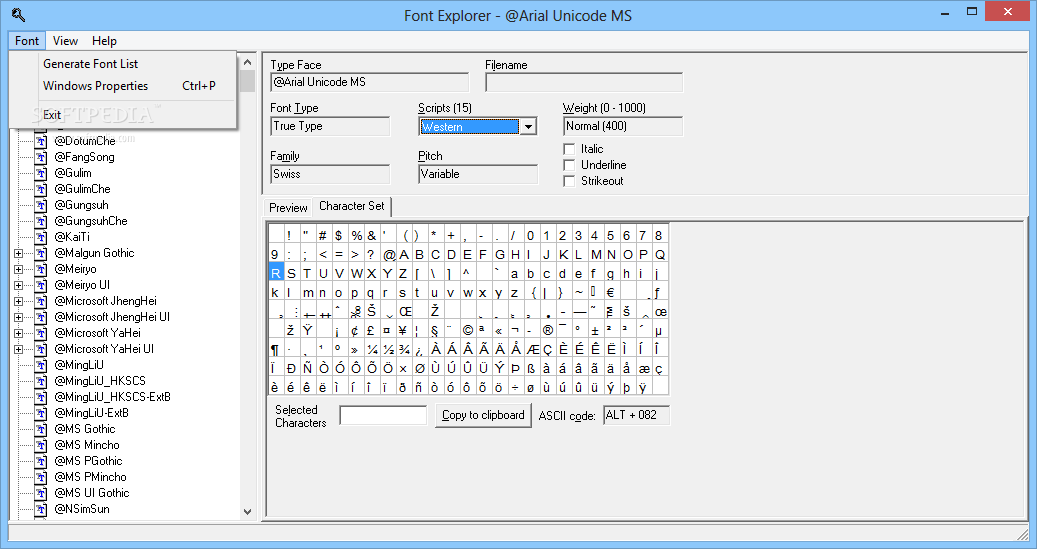Click the TrueType icon beside @MS Mincho
This screenshot has height=549, width=1037.
[x=41, y=445]
